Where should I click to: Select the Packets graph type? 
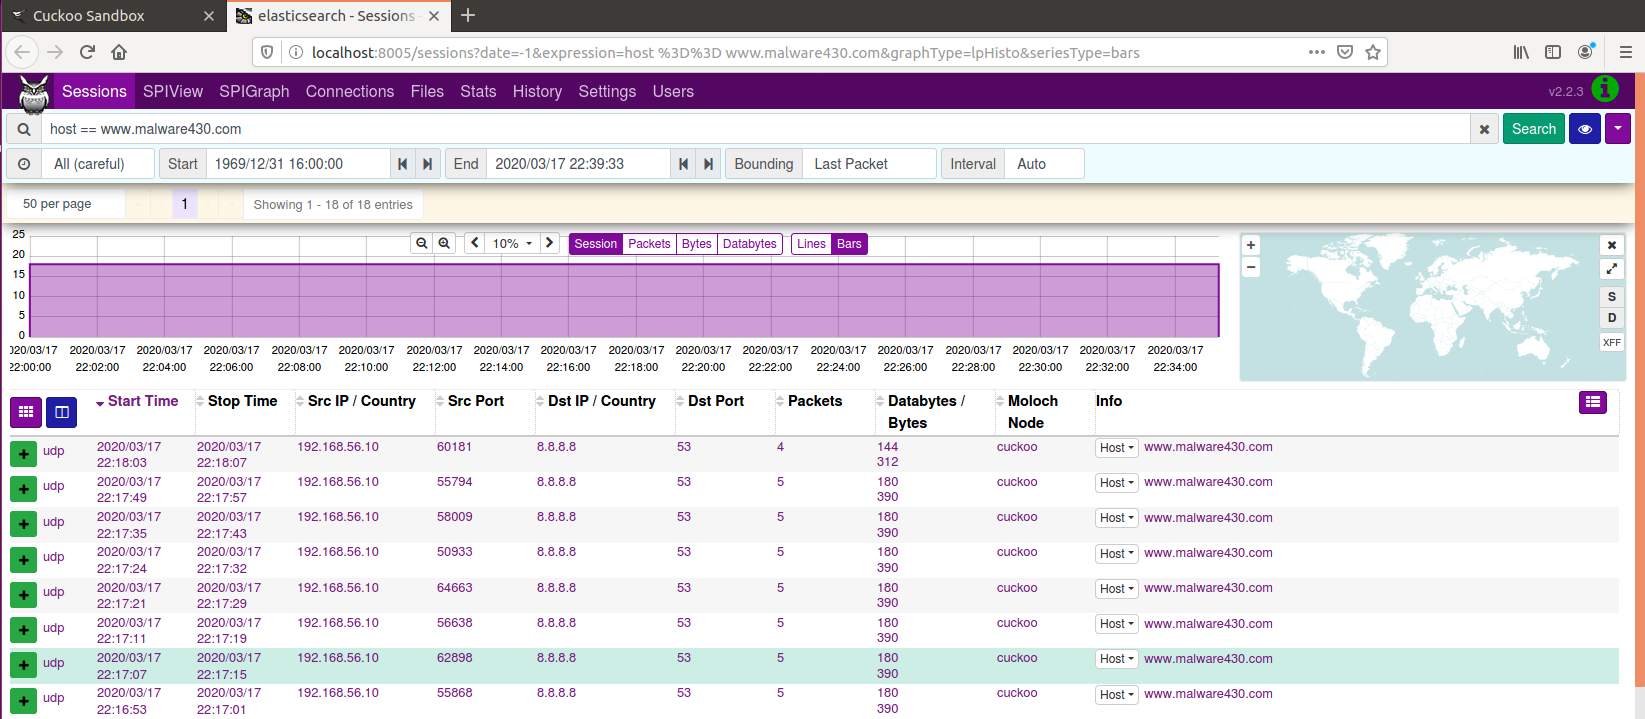649,244
